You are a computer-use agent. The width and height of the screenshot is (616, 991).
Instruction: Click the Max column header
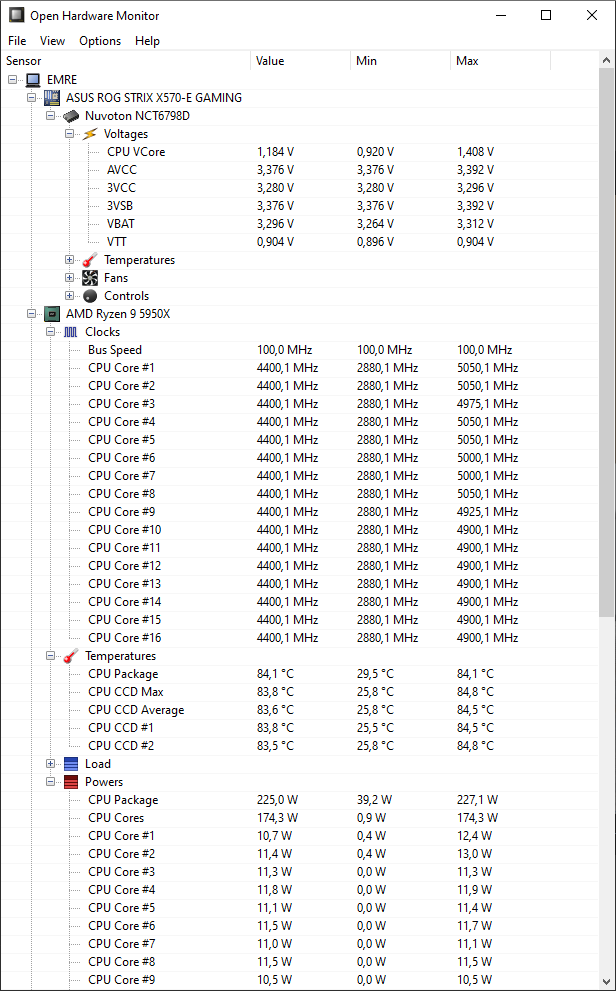(500, 61)
